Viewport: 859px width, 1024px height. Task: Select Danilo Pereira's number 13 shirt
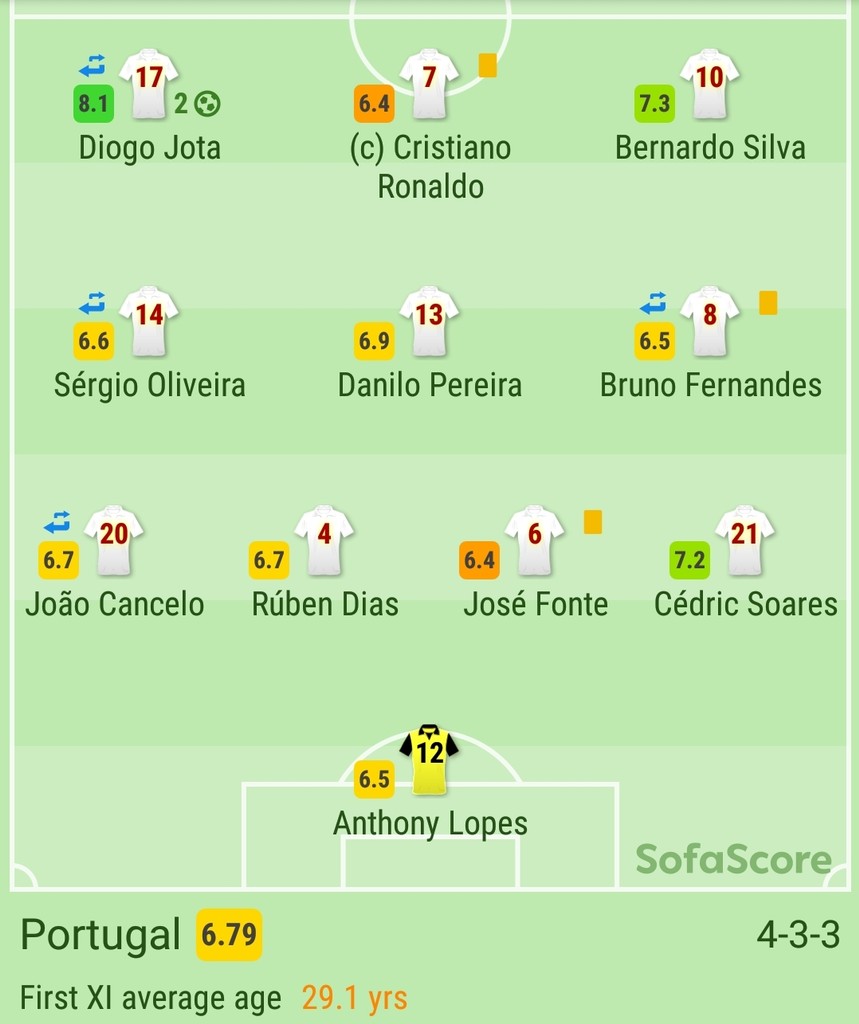pyautogui.click(x=429, y=321)
